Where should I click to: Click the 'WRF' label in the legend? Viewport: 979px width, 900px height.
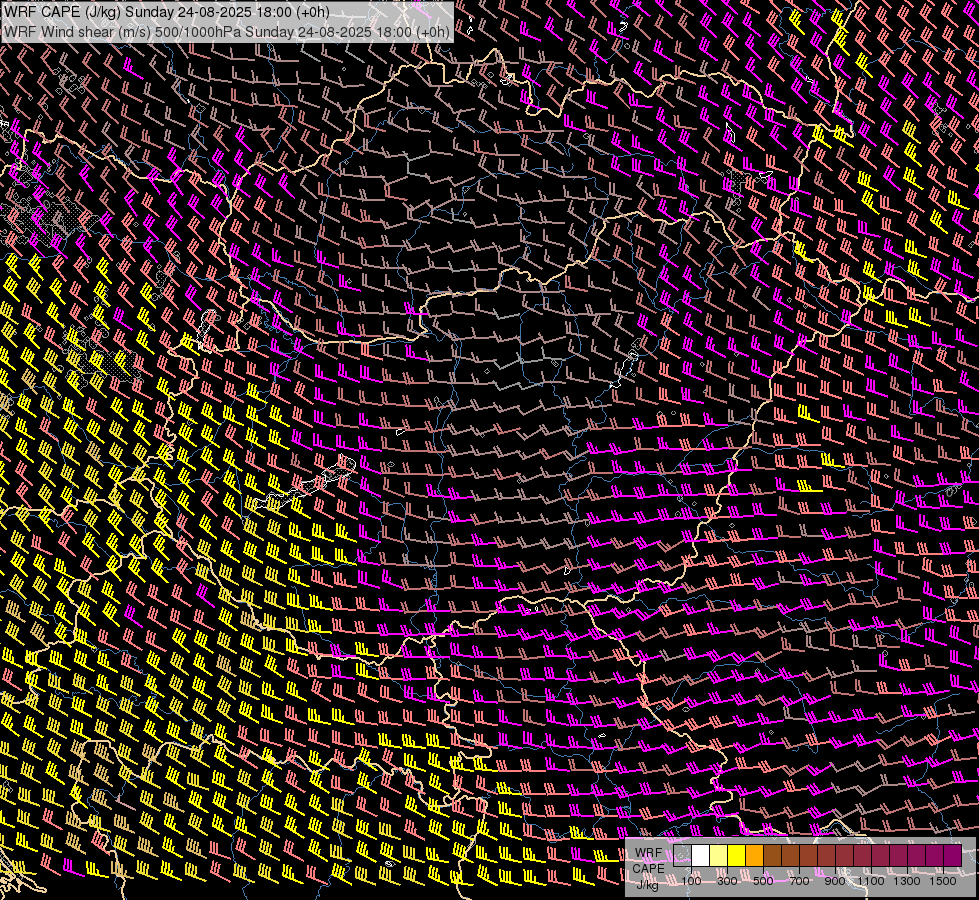coord(648,853)
